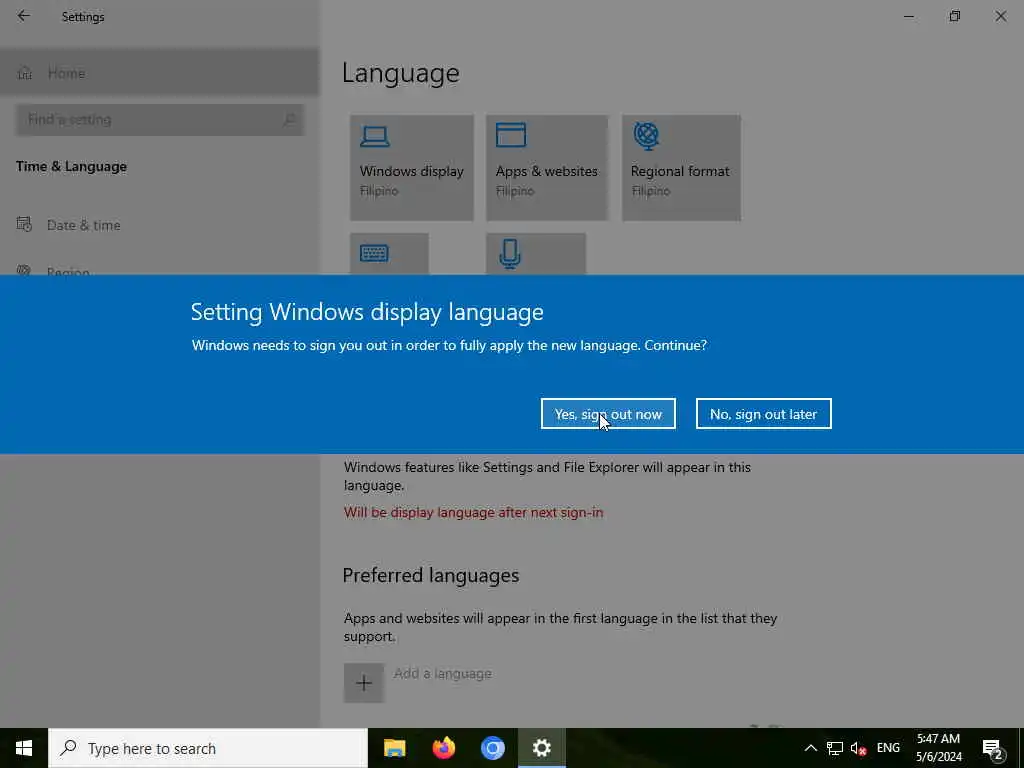
Task: Click the magnifier in Find a setting
Action: point(289,120)
